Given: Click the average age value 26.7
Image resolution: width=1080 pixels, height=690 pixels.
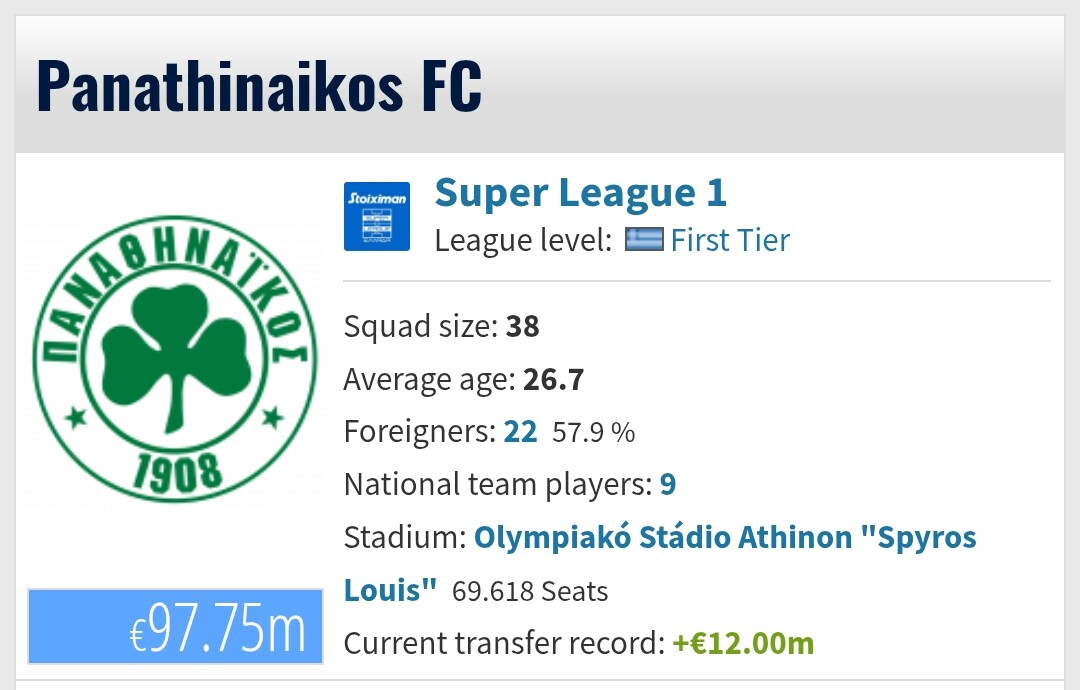Looking at the screenshot, I should pyautogui.click(x=553, y=379).
